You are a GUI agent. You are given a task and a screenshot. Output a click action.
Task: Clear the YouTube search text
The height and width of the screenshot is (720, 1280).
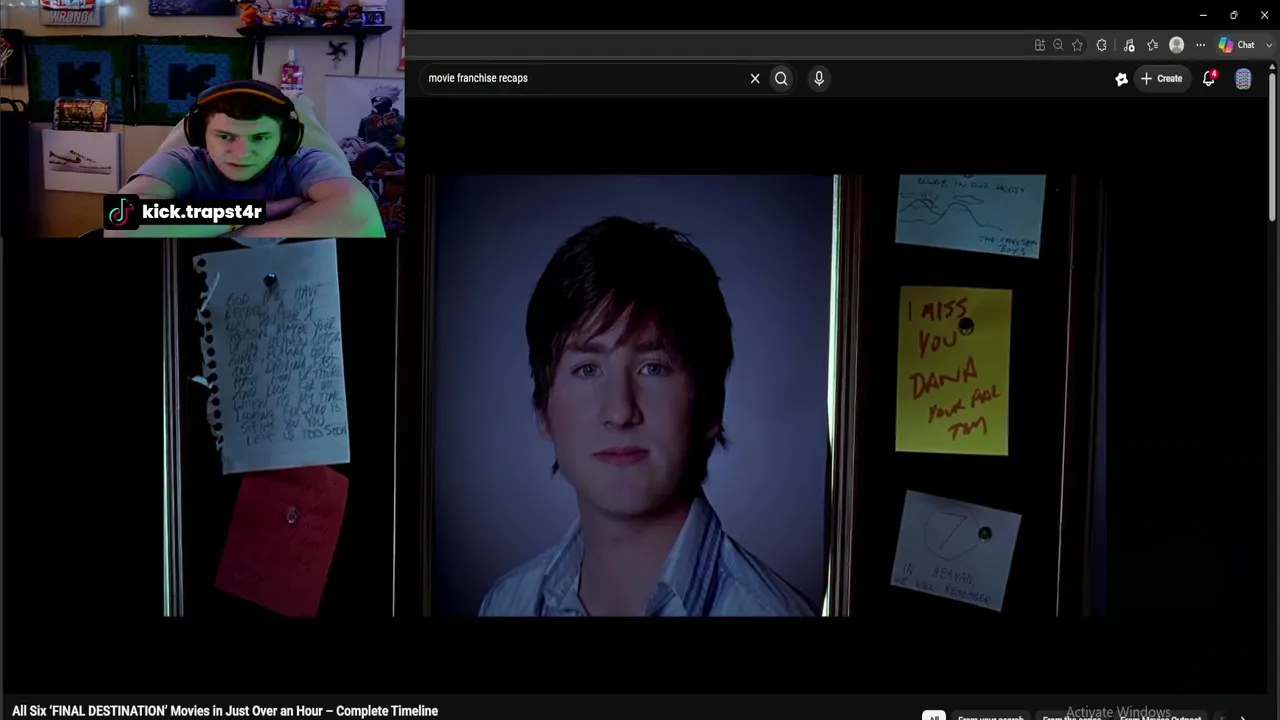[x=755, y=78]
